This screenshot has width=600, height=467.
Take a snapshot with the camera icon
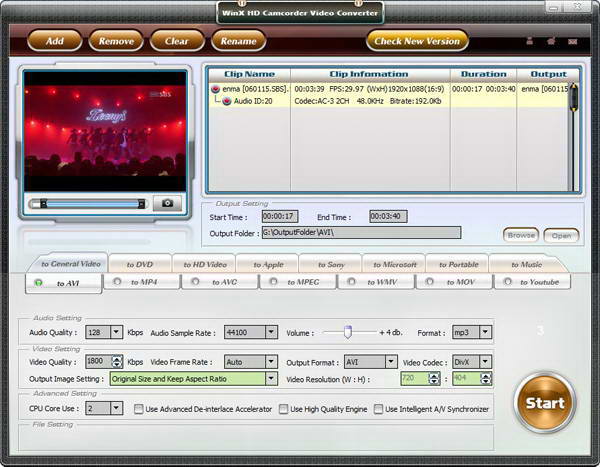tap(167, 203)
